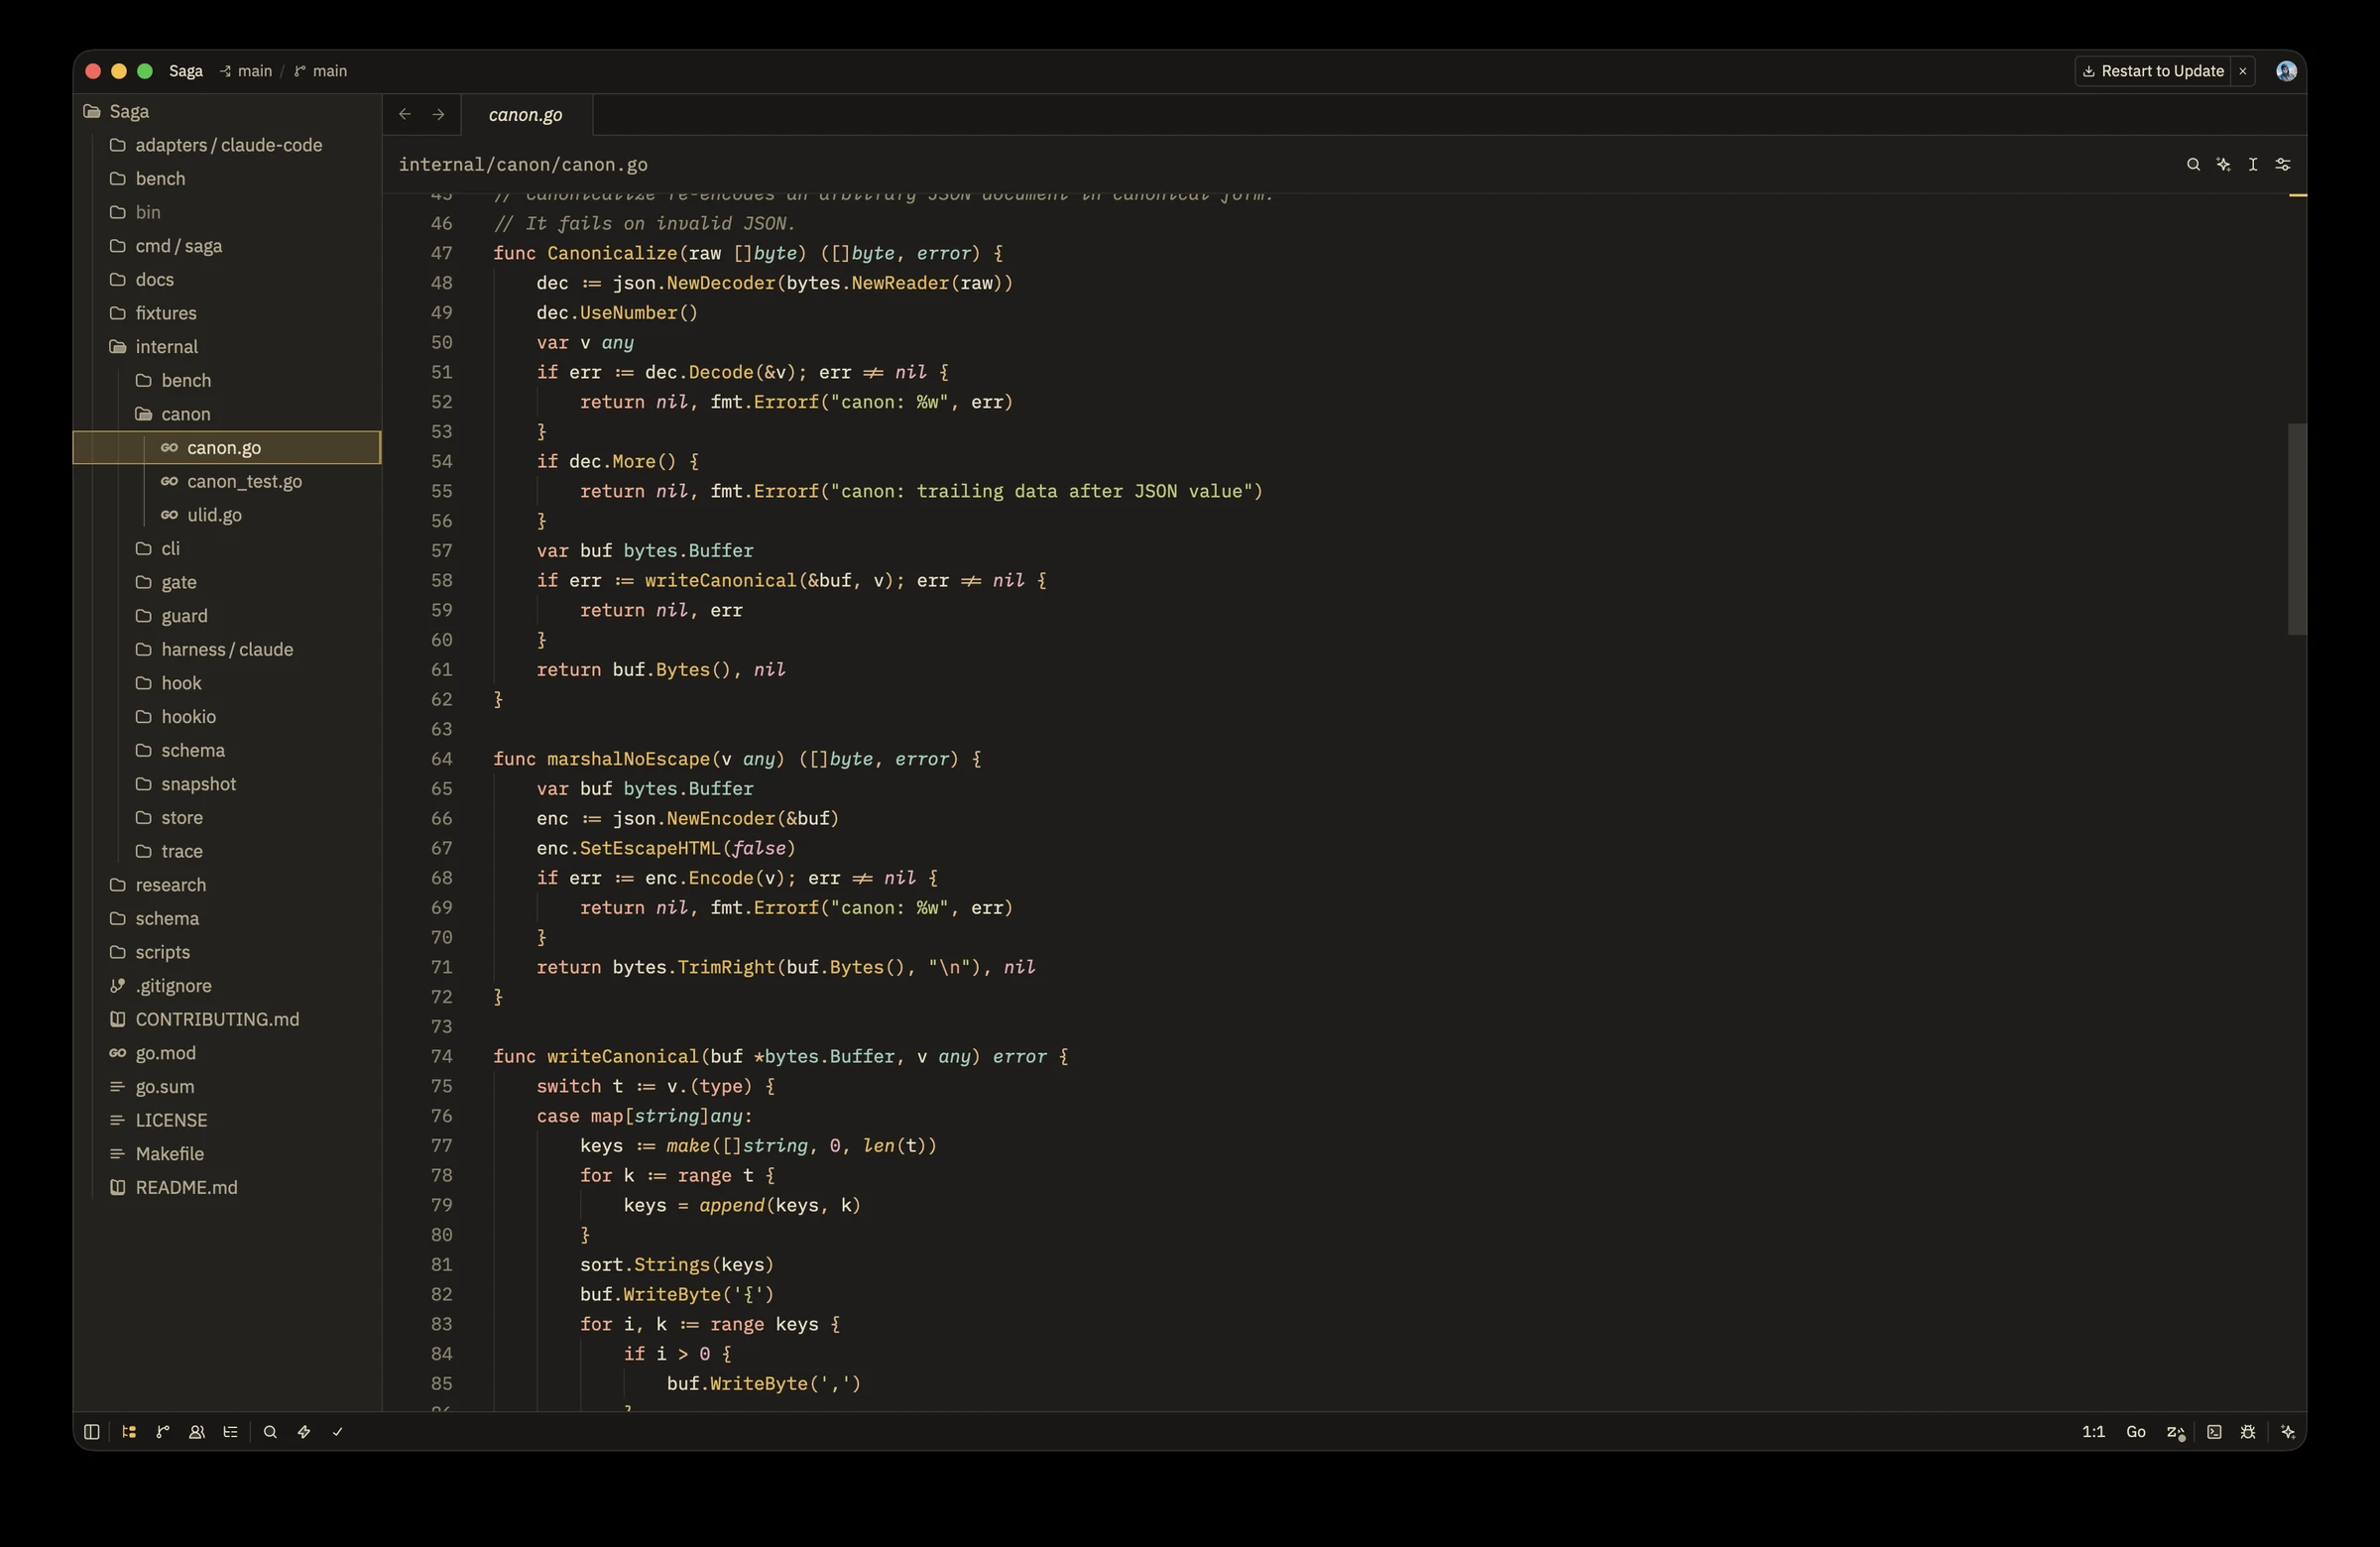Viewport: 2380px width, 1547px height.
Task: Click the checkmark diagnostics icon
Action: pyautogui.click(x=338, y=1431)
